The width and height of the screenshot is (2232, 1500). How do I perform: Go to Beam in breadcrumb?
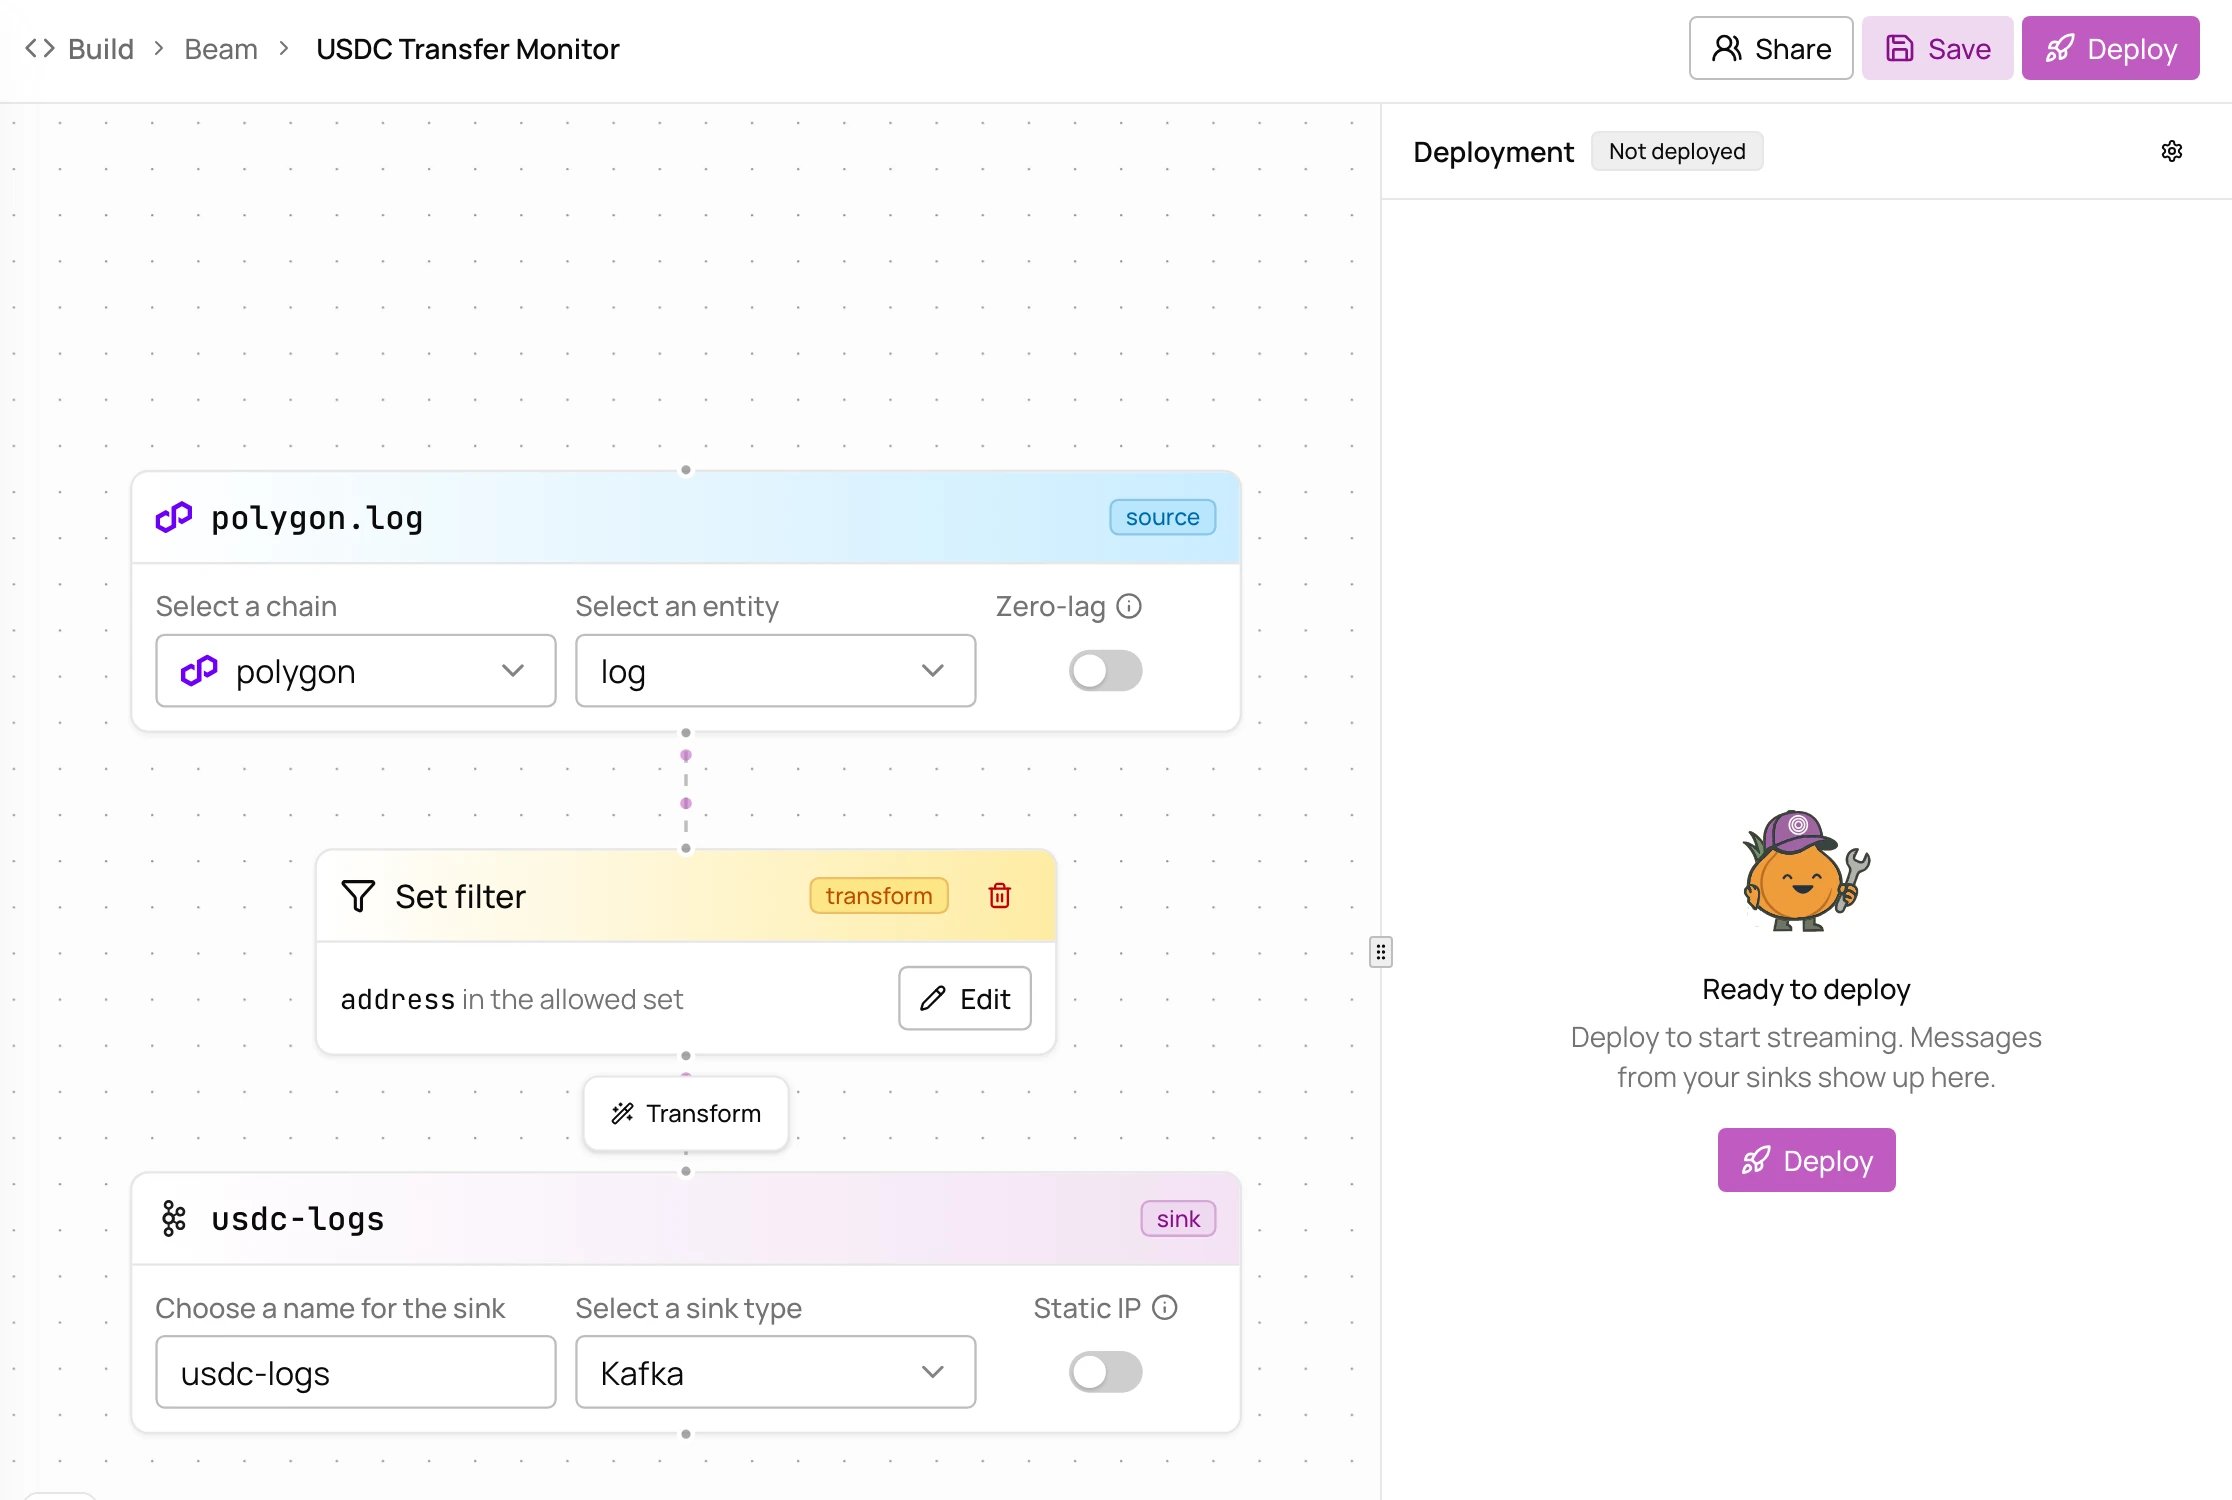[221, 48]
